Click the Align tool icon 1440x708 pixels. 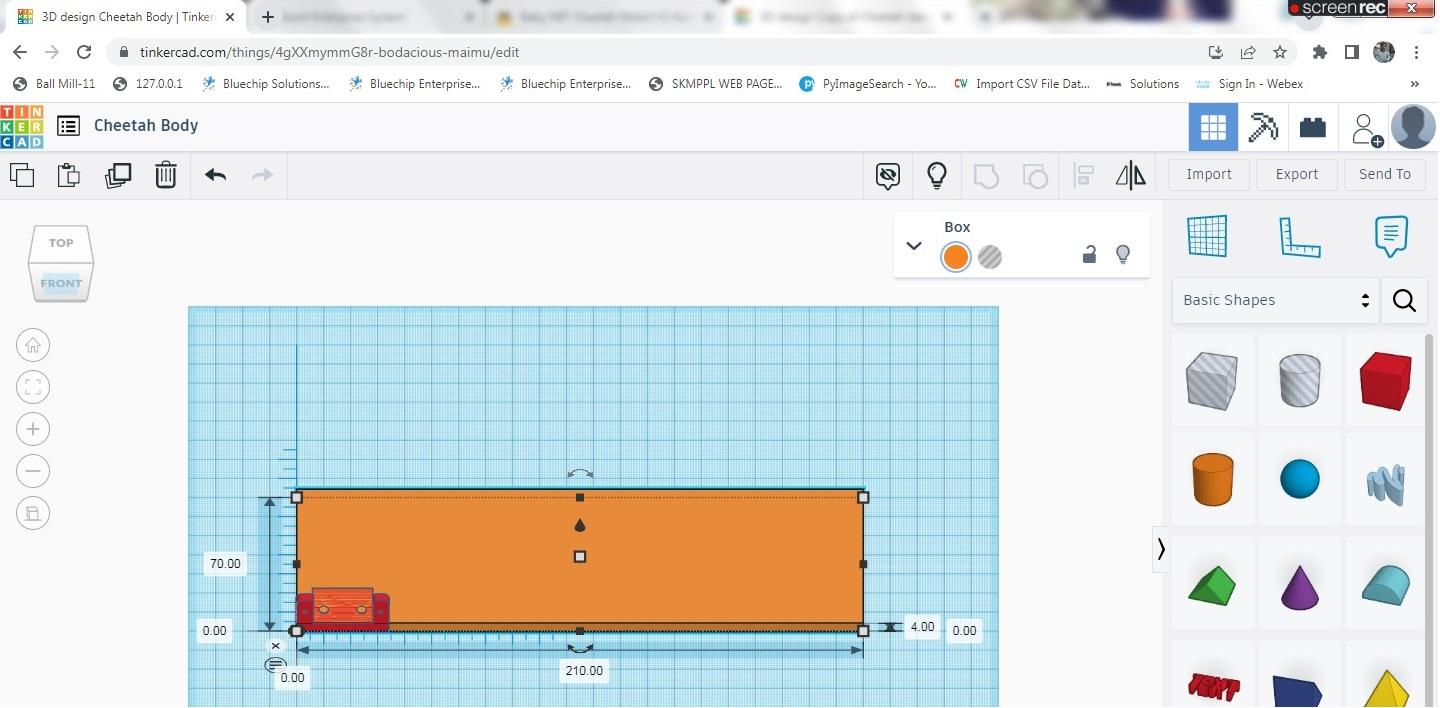click(x=1083, y=177)
